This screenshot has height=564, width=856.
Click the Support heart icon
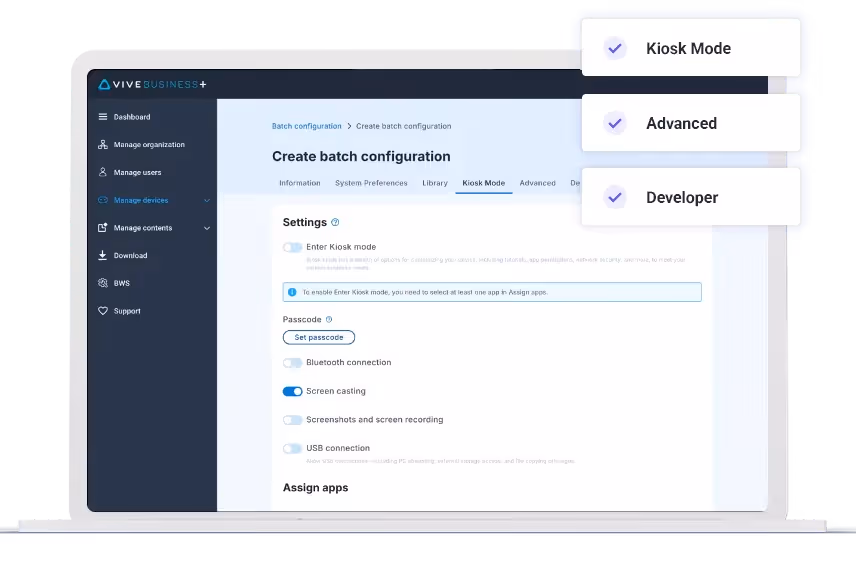103,311
